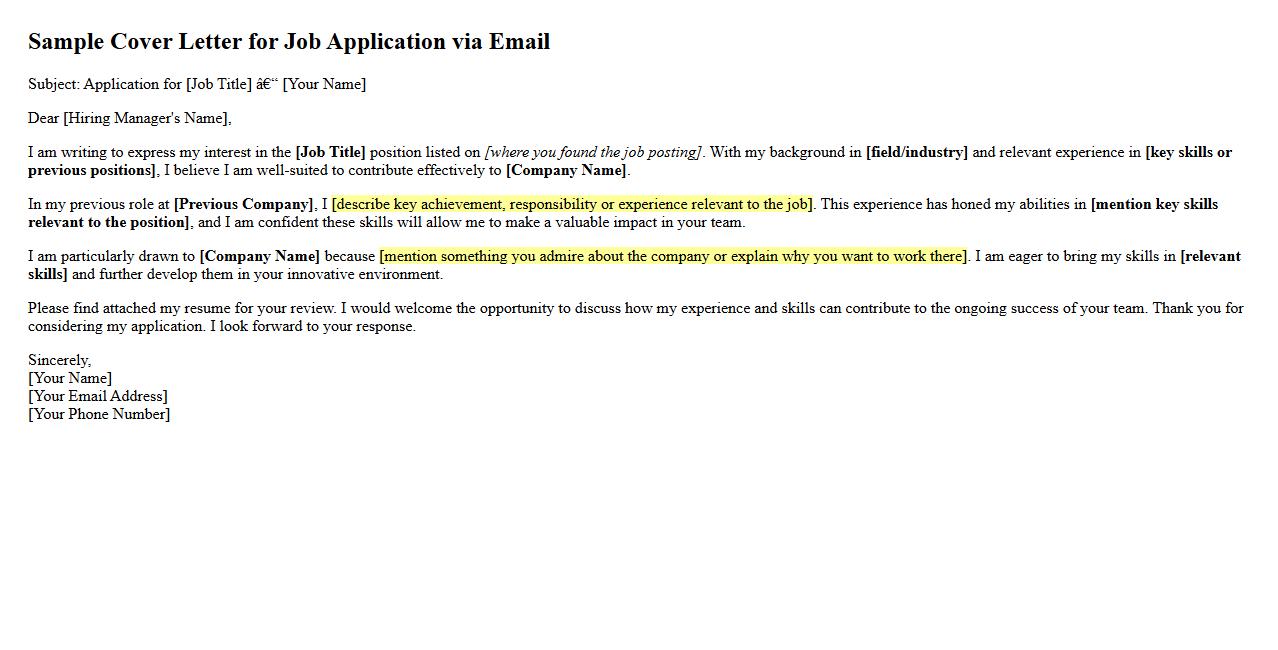Viewport: 1278px width, 650px height.
Task: Click the bold [Previous Company] placeholder
Action: point(243,204)
